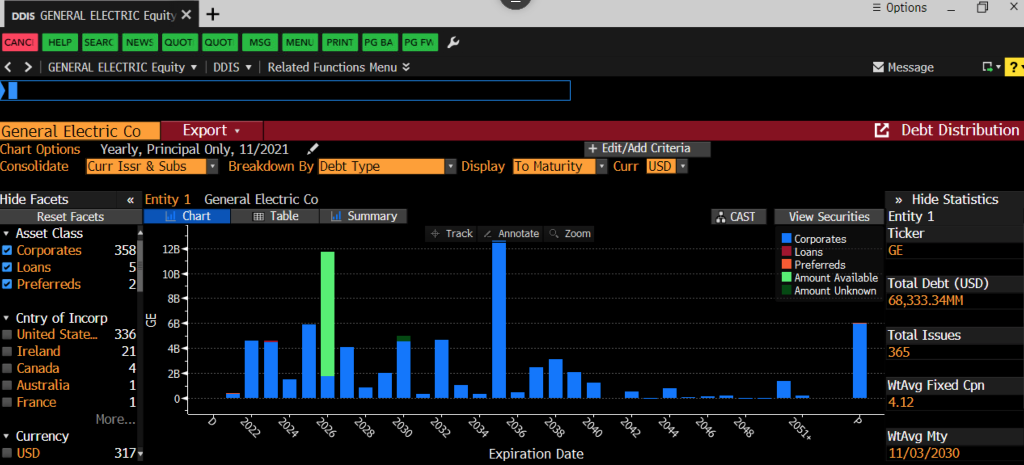Collapse the Cntry of Incorp facet group
The image size is (1024, 465).
(x=7, y=319)
